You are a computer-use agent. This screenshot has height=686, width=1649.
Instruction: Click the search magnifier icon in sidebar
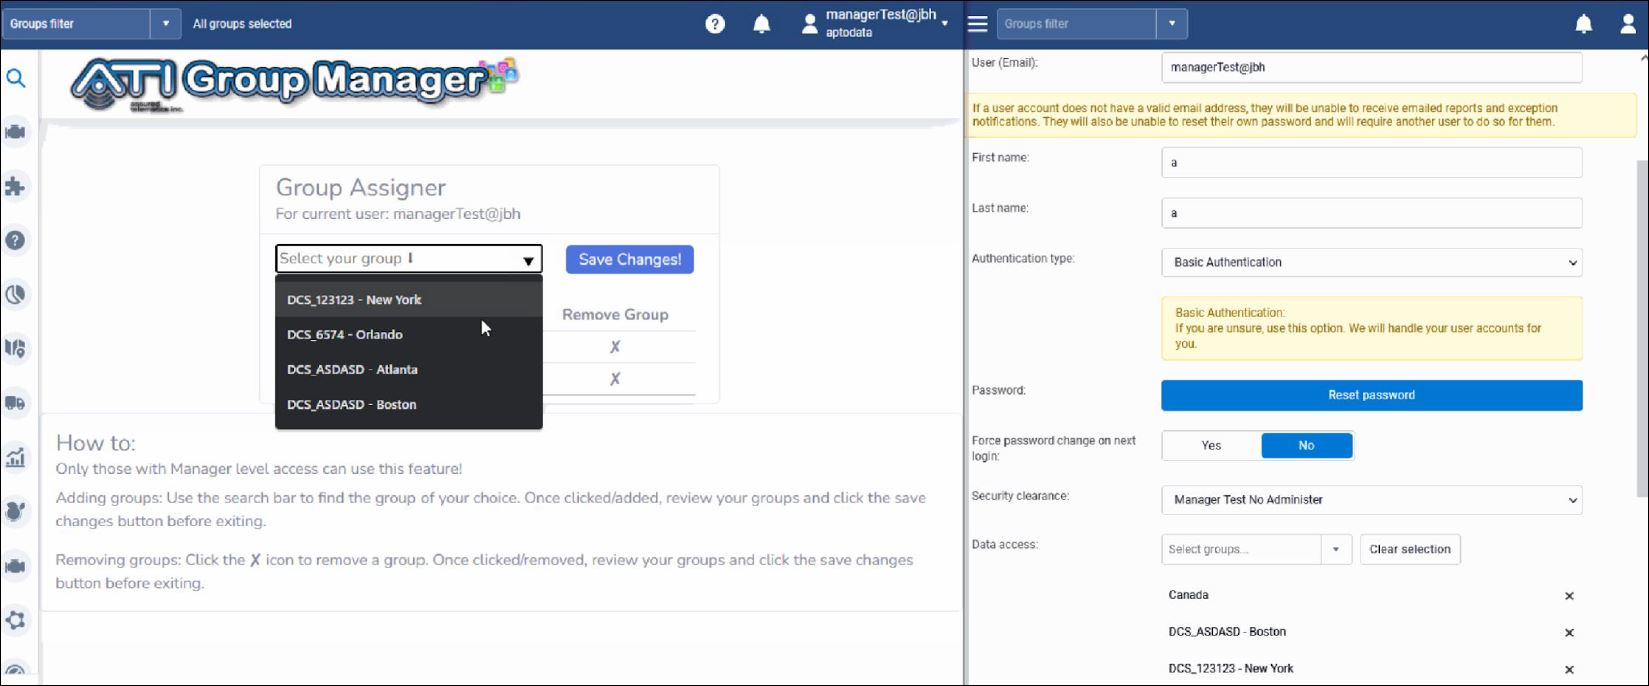pos(16,78)
